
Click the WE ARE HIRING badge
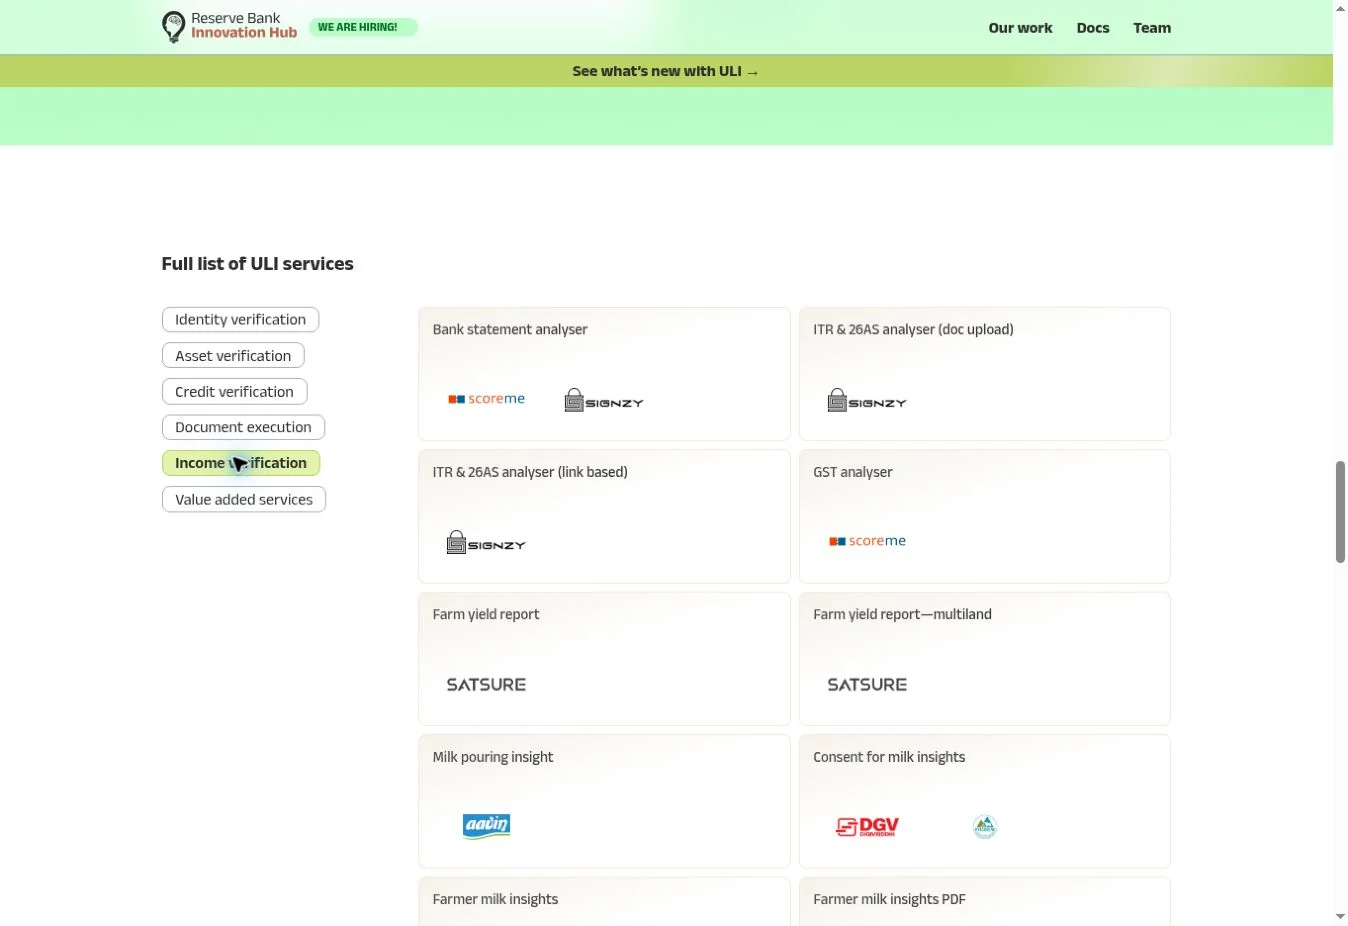362,27
